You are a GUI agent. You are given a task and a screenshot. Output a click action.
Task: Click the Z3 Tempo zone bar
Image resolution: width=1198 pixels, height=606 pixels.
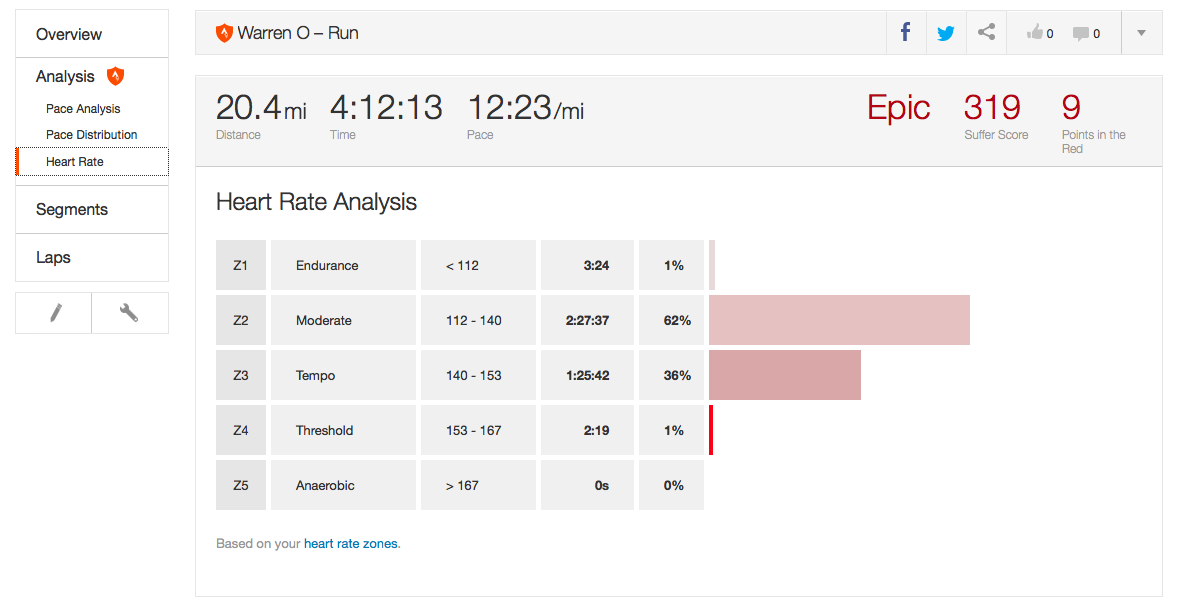coord(785,375)
